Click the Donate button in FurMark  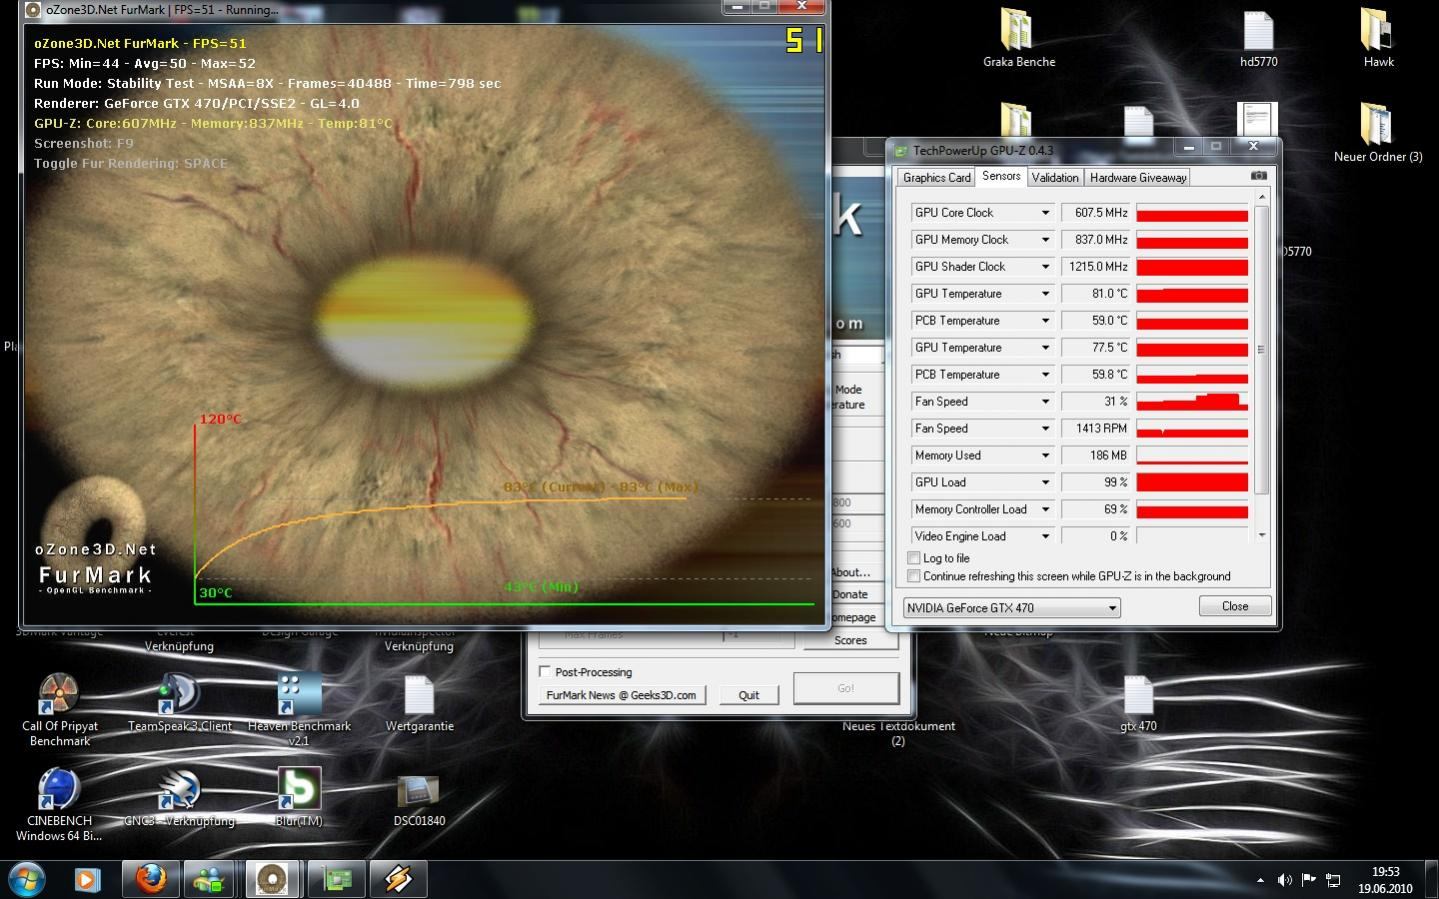tap(851, 594)
